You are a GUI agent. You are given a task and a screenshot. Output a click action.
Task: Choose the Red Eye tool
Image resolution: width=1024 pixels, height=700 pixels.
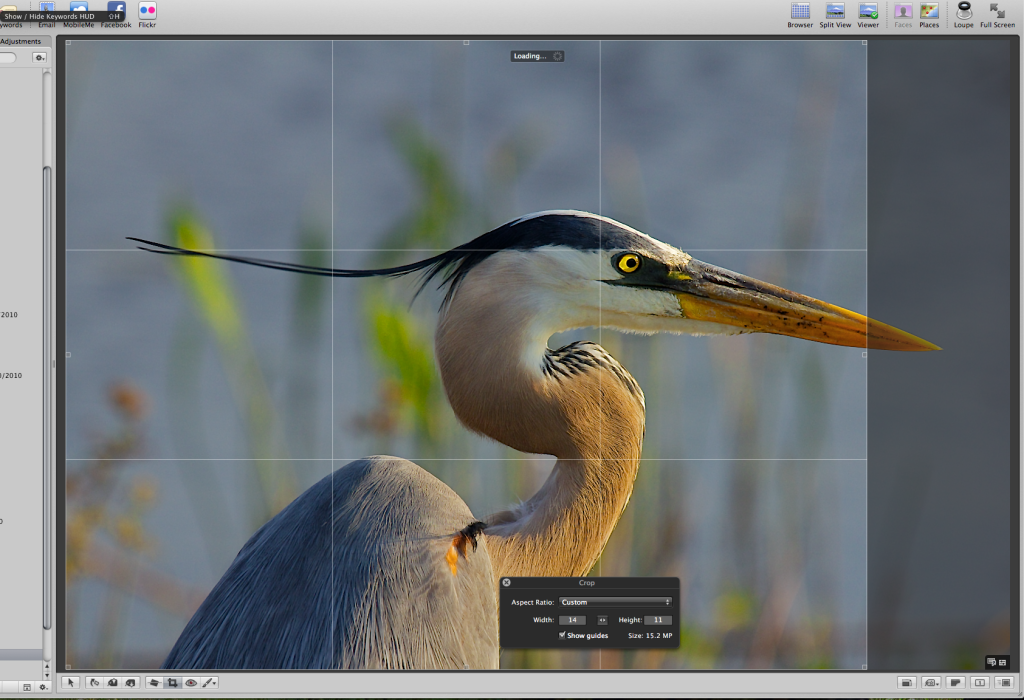pos(190,683)
